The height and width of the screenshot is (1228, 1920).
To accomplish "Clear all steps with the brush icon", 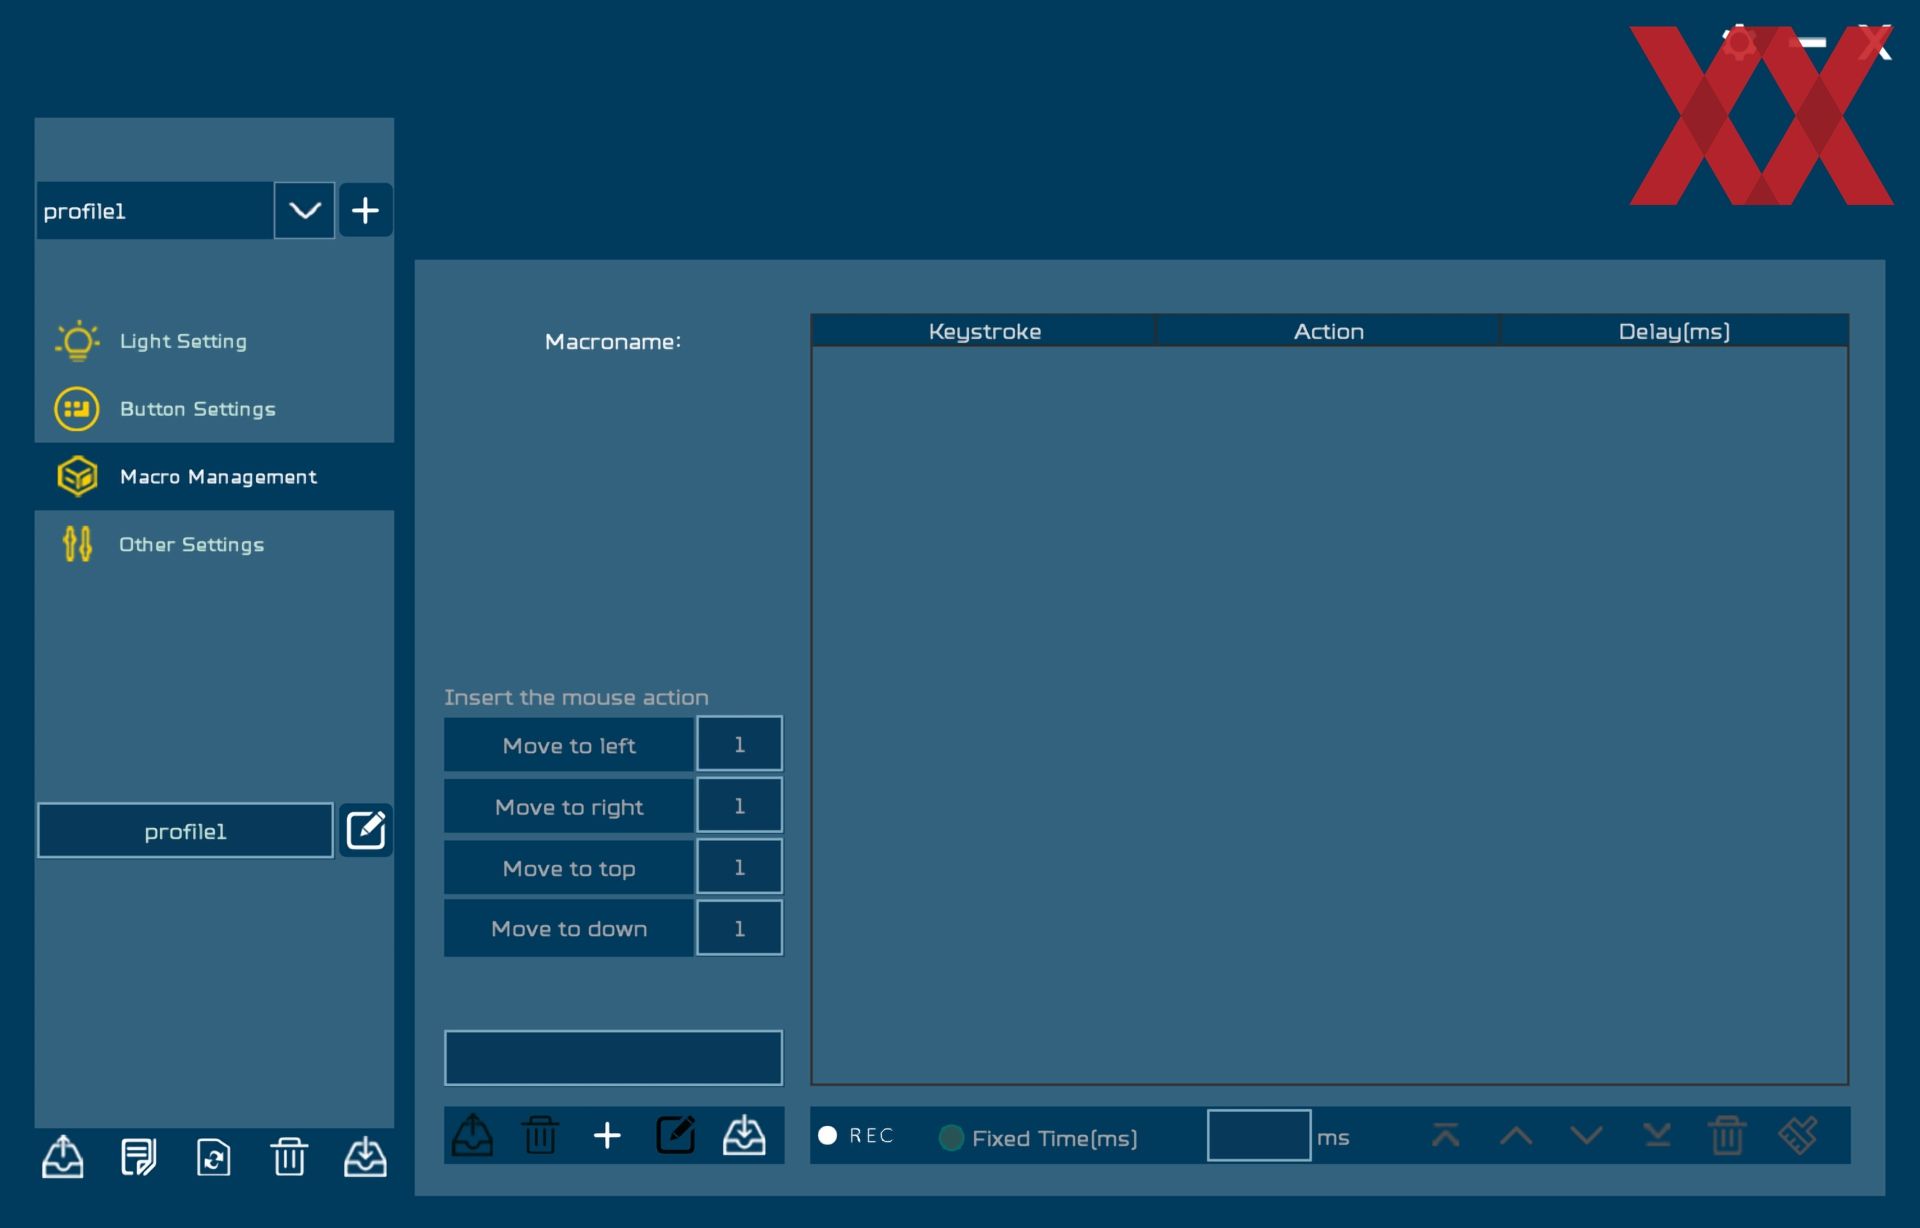I will pos(1798,1135).
